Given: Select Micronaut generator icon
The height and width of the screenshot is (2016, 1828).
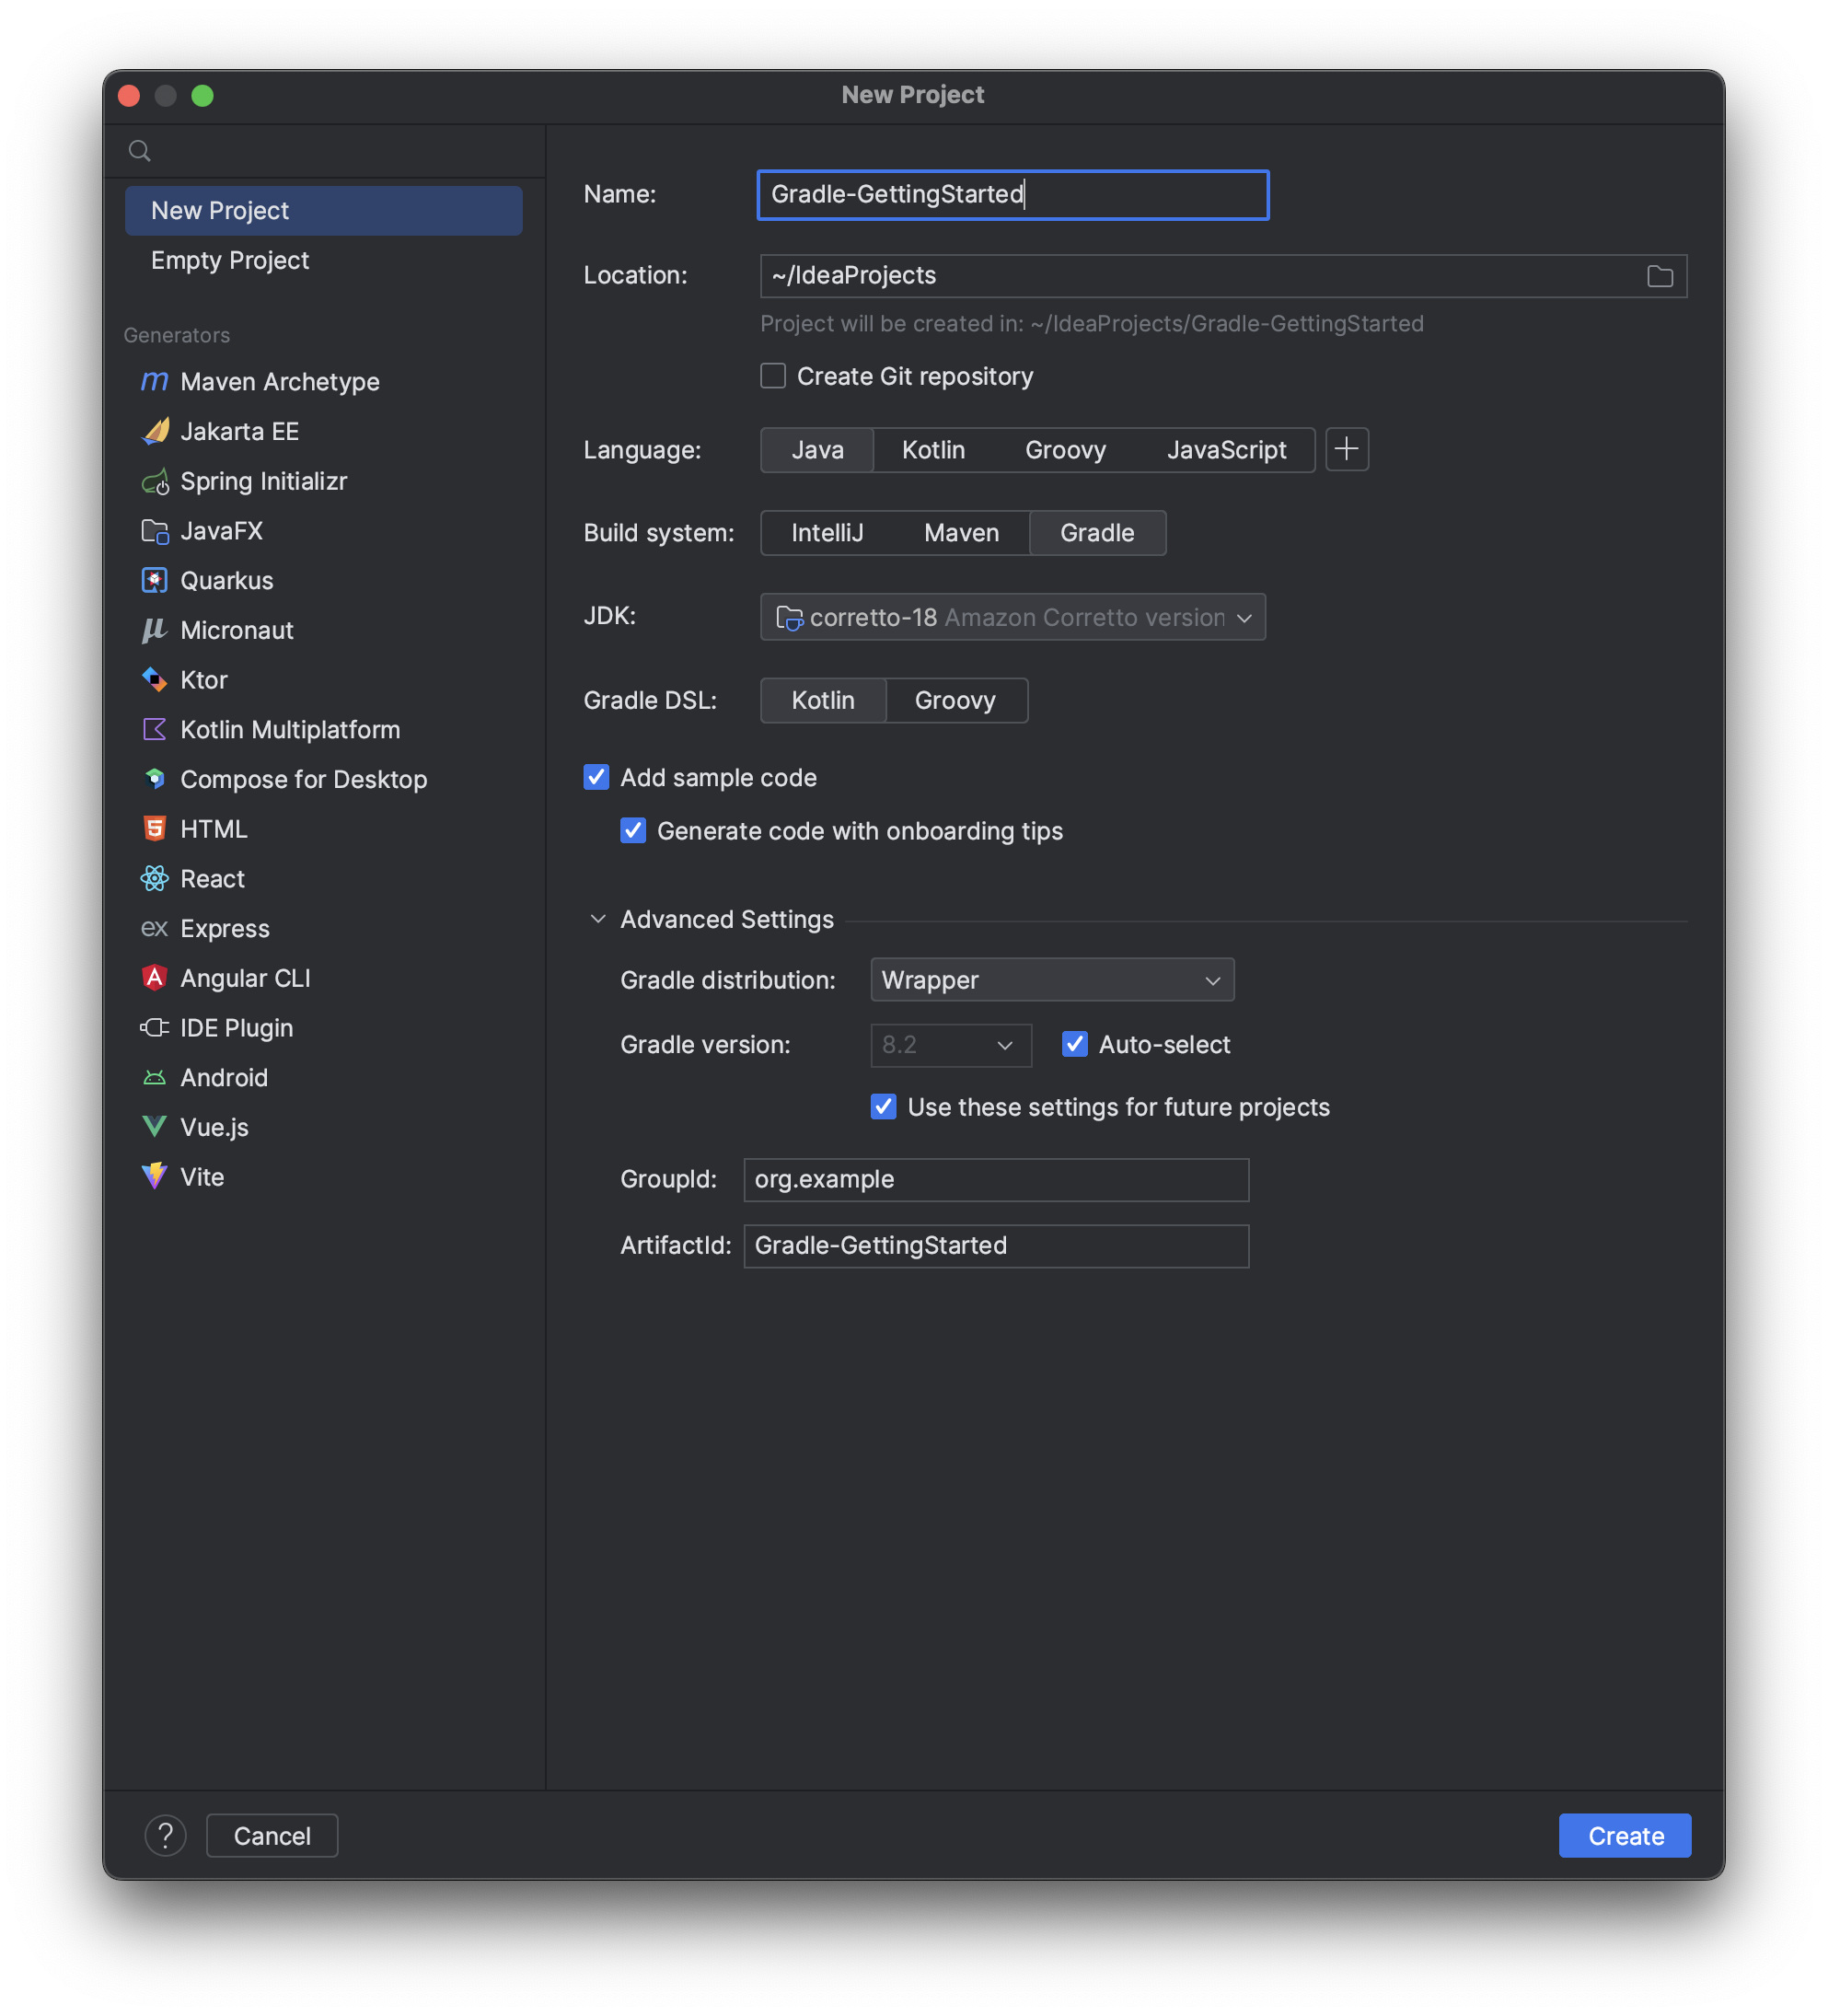Looking at the screenshot, I should (x=155, y=631).
